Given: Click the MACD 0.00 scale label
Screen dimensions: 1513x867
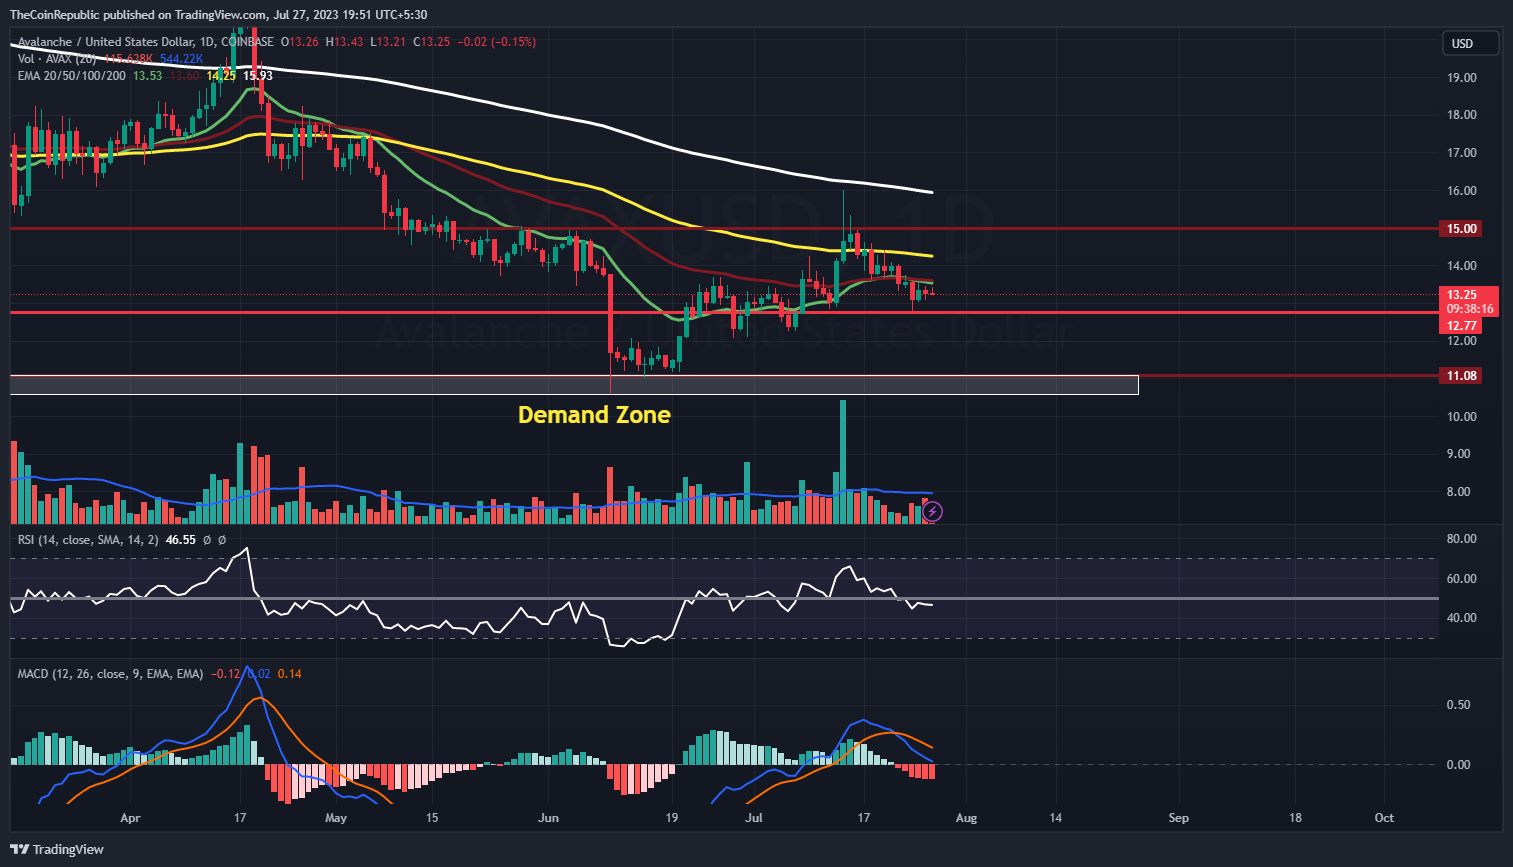Looking at the screenshot, I should pos(1458,765).
